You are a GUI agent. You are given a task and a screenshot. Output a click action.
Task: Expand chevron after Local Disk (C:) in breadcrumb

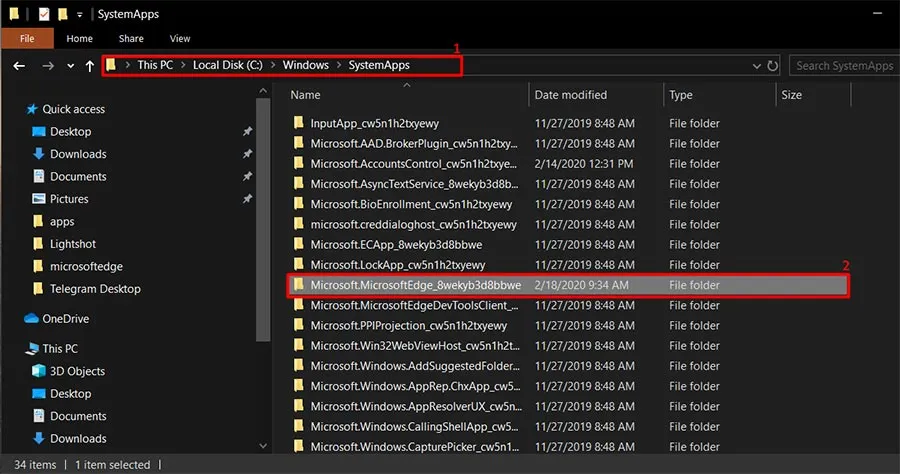[273, 65]
